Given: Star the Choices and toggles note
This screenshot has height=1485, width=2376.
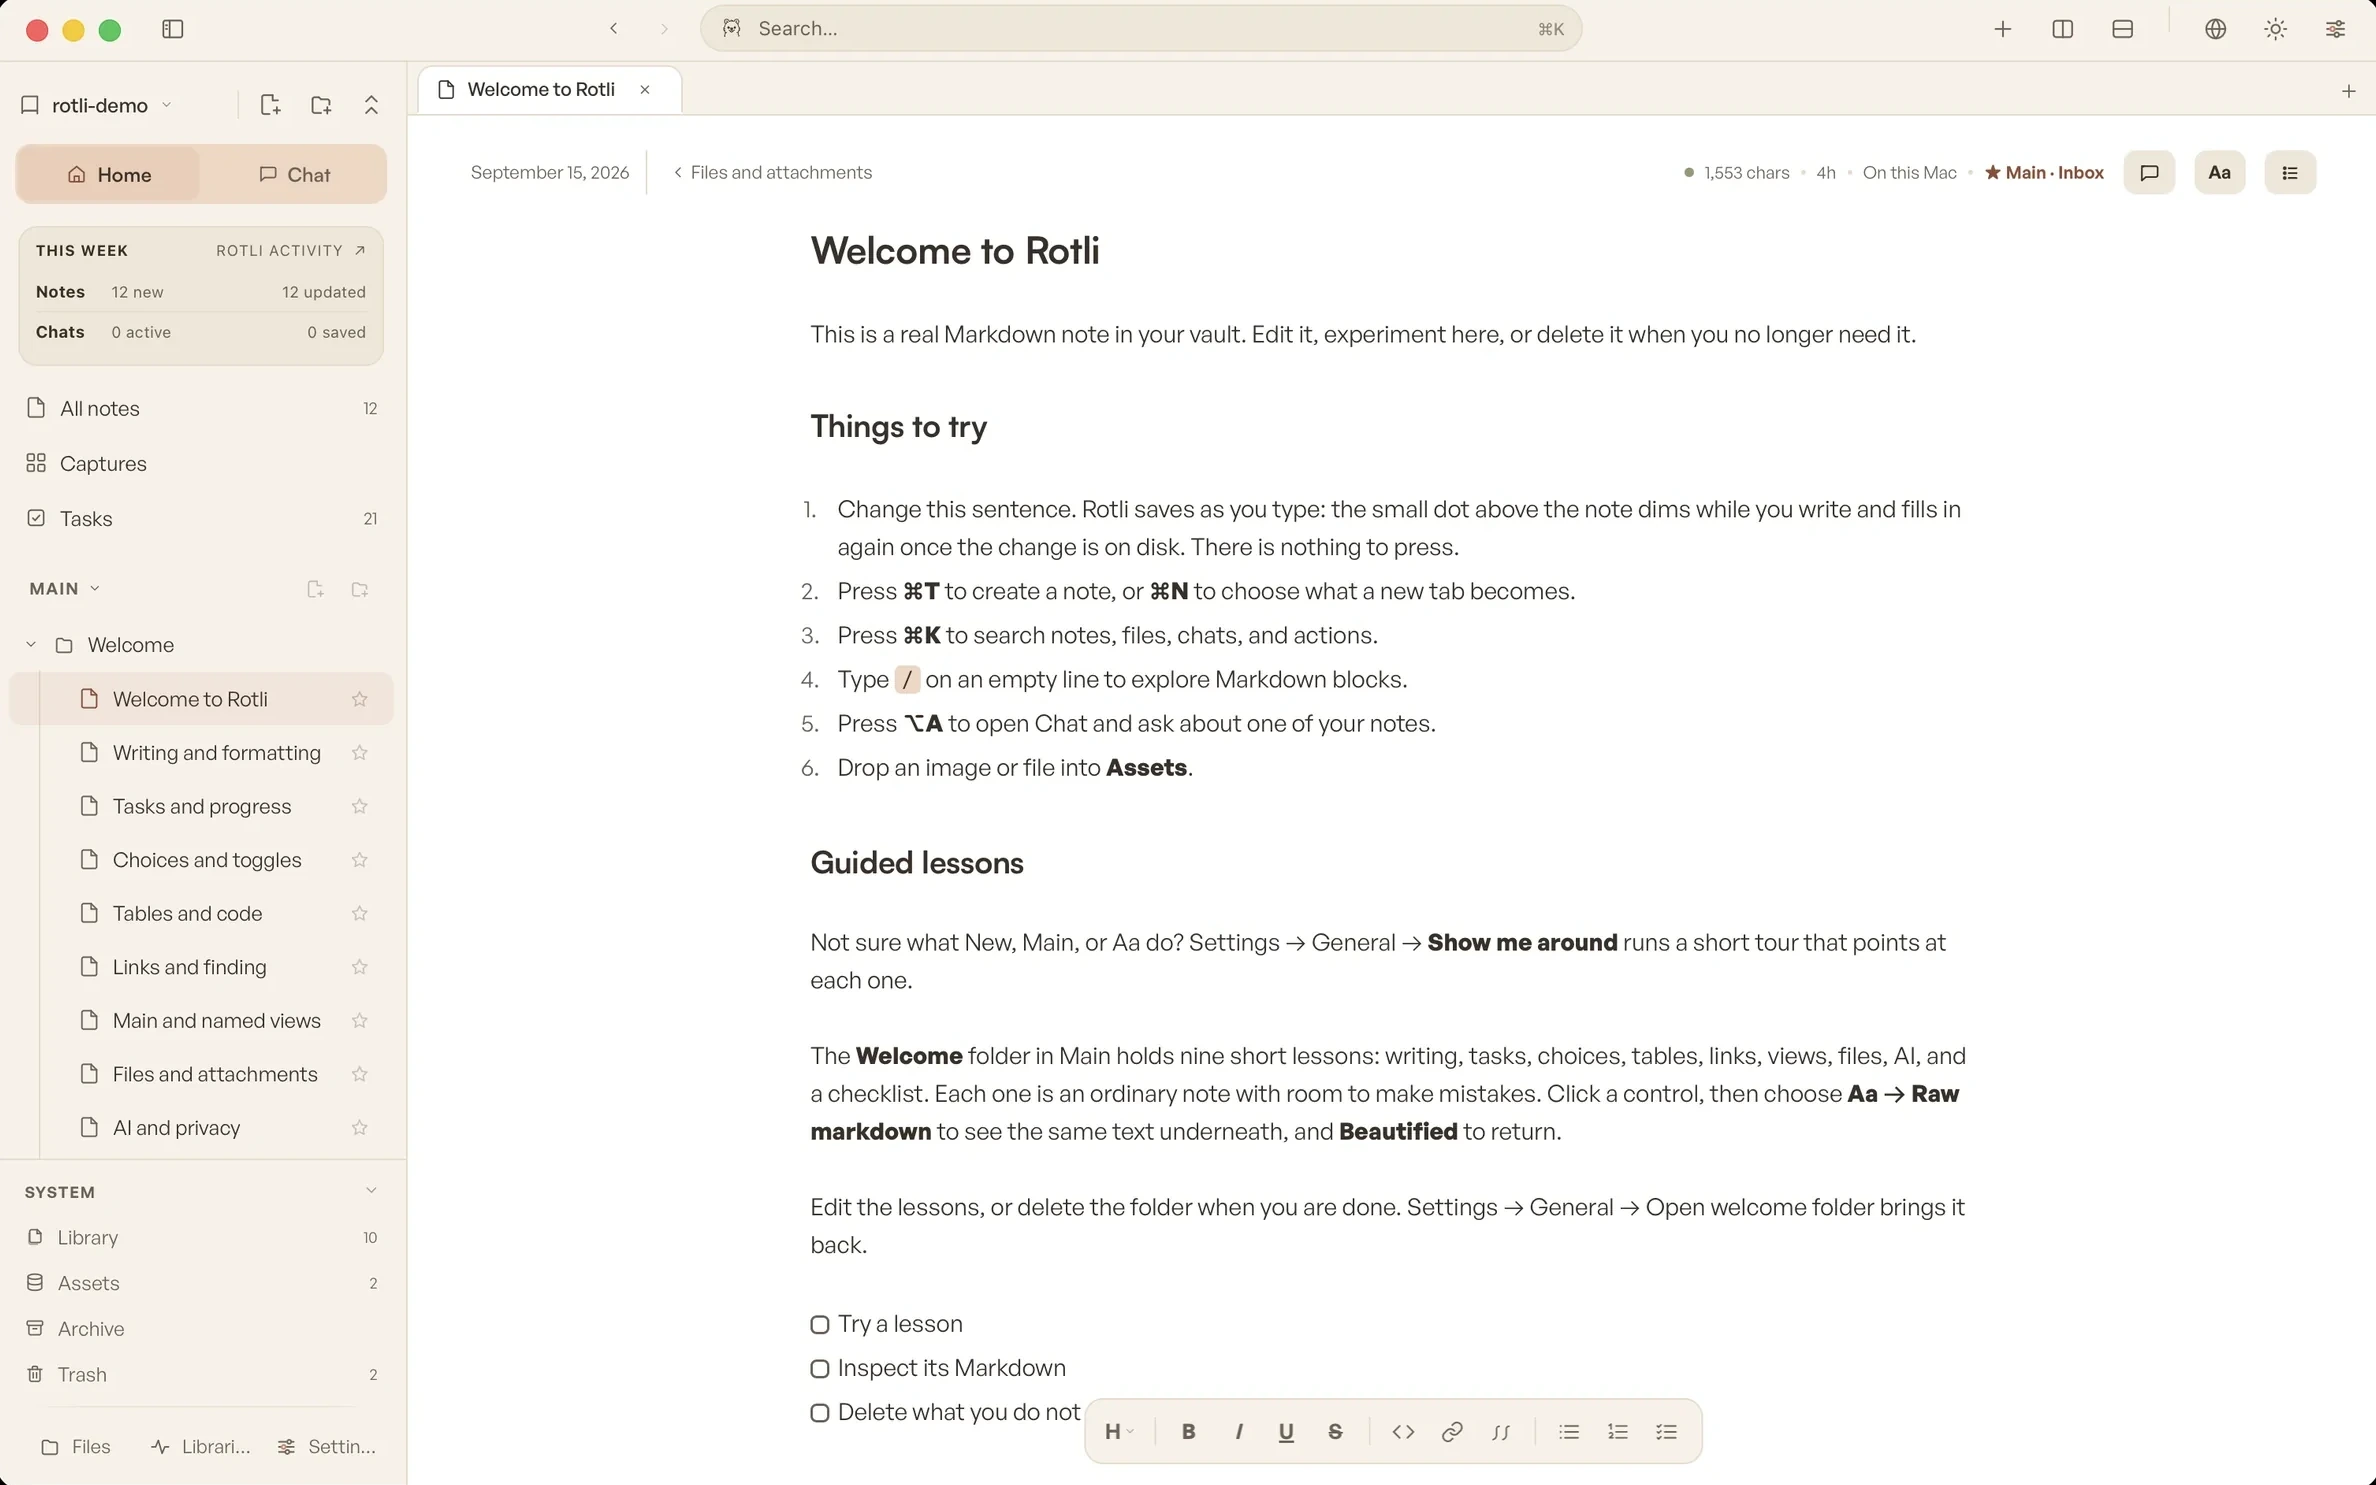Looking at the screenshot, I should pyautogui.click(x=360, y=860).
